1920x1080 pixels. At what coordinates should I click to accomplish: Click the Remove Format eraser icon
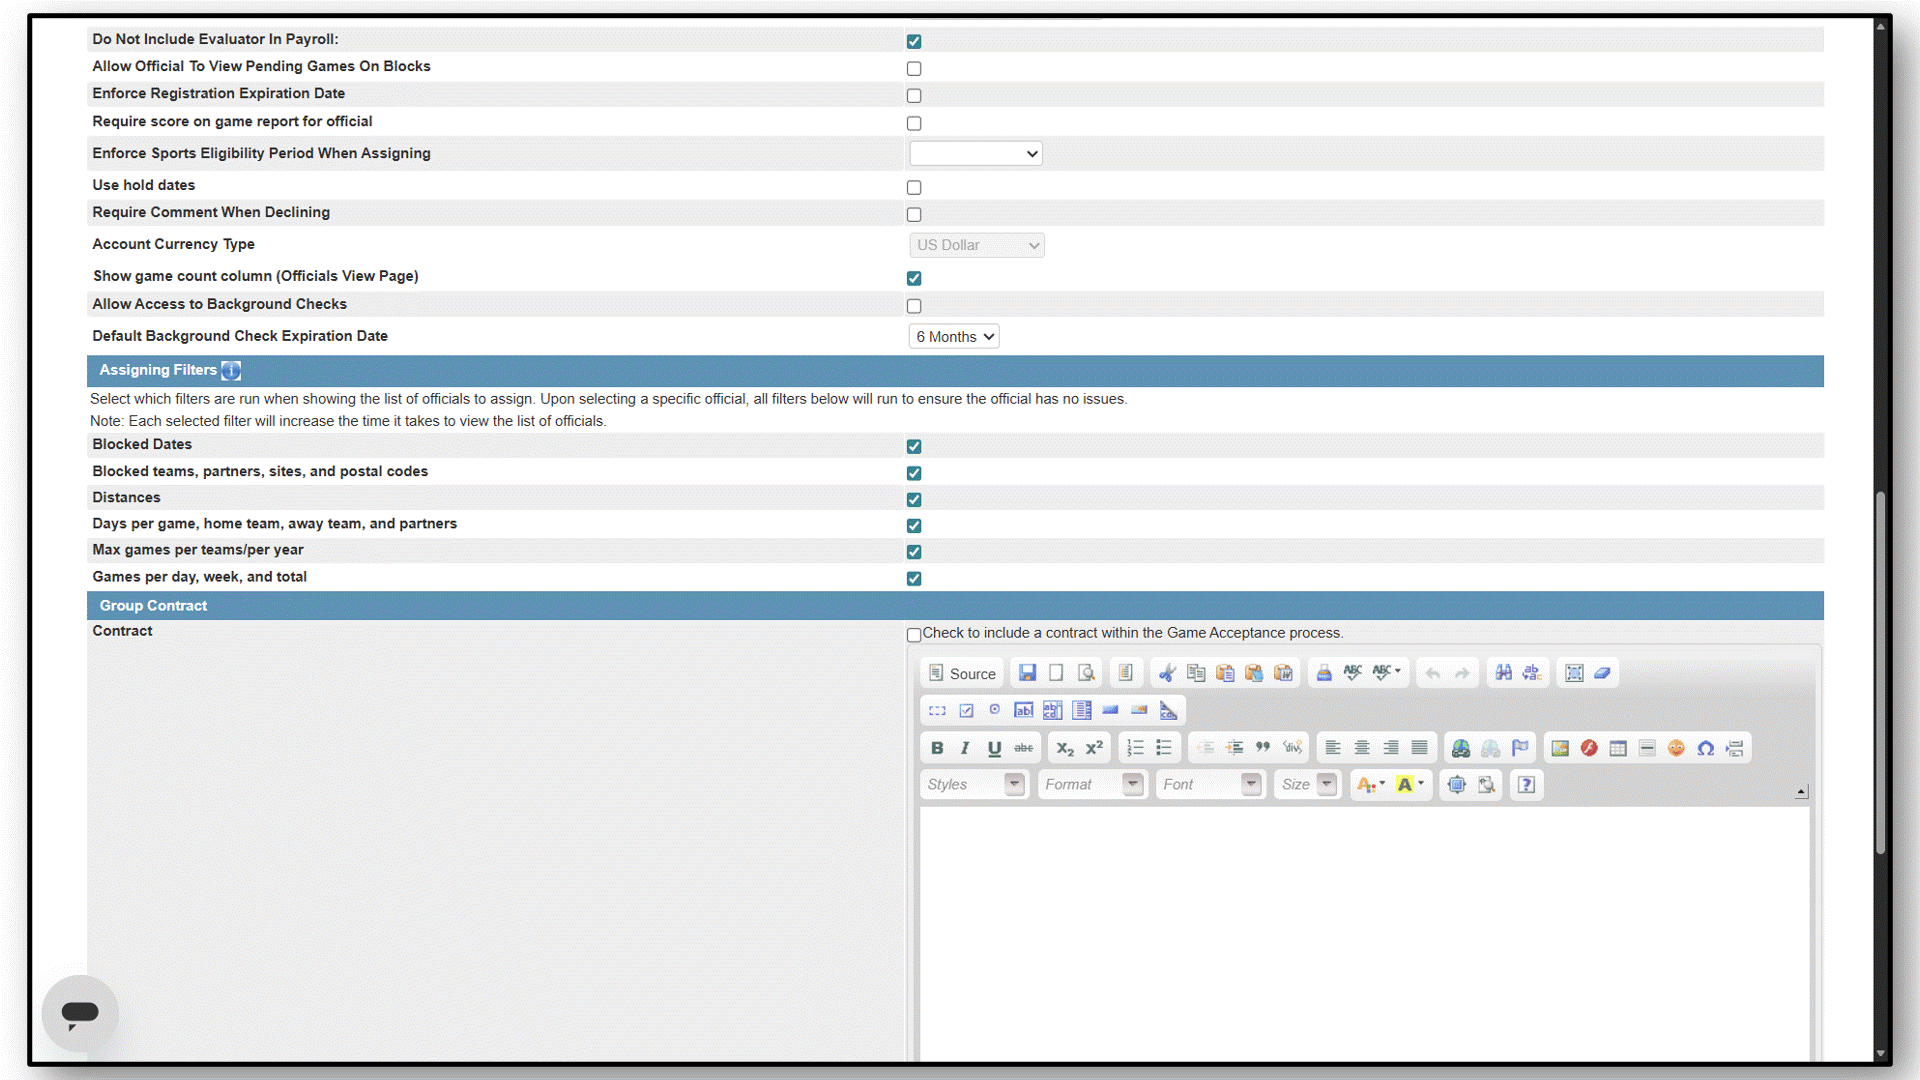point(1603,673)
